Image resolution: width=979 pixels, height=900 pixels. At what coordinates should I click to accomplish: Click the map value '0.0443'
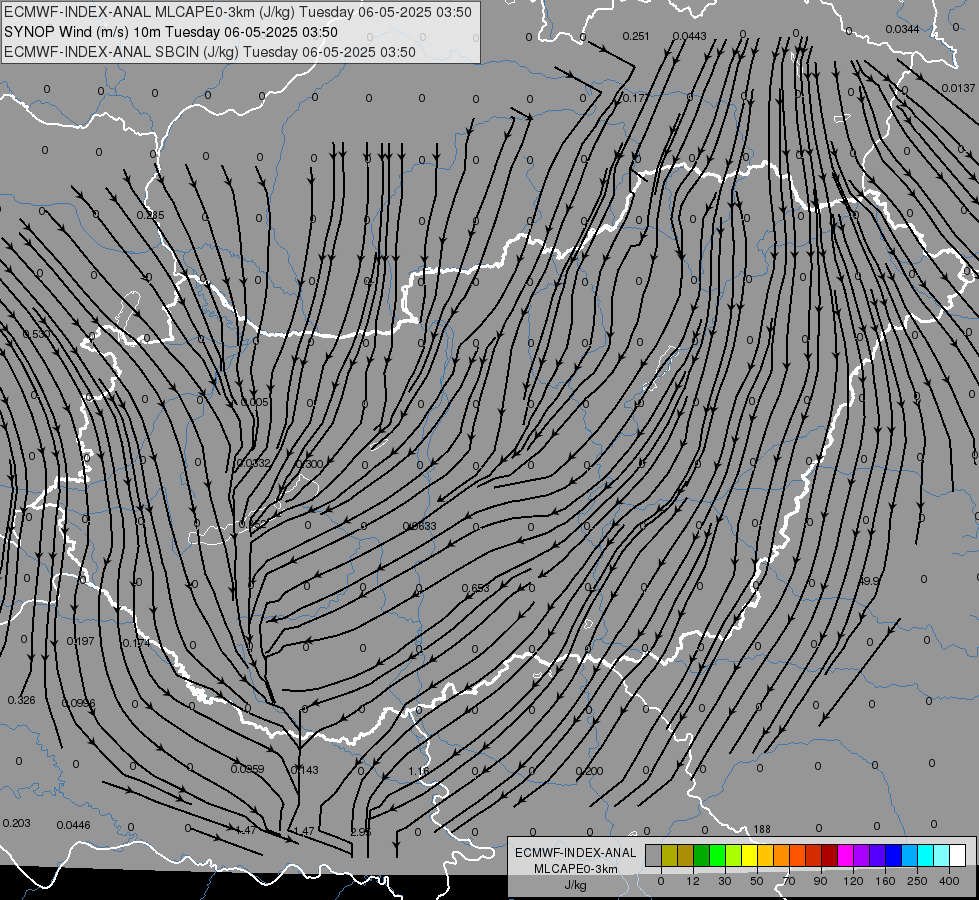[690, 36]
